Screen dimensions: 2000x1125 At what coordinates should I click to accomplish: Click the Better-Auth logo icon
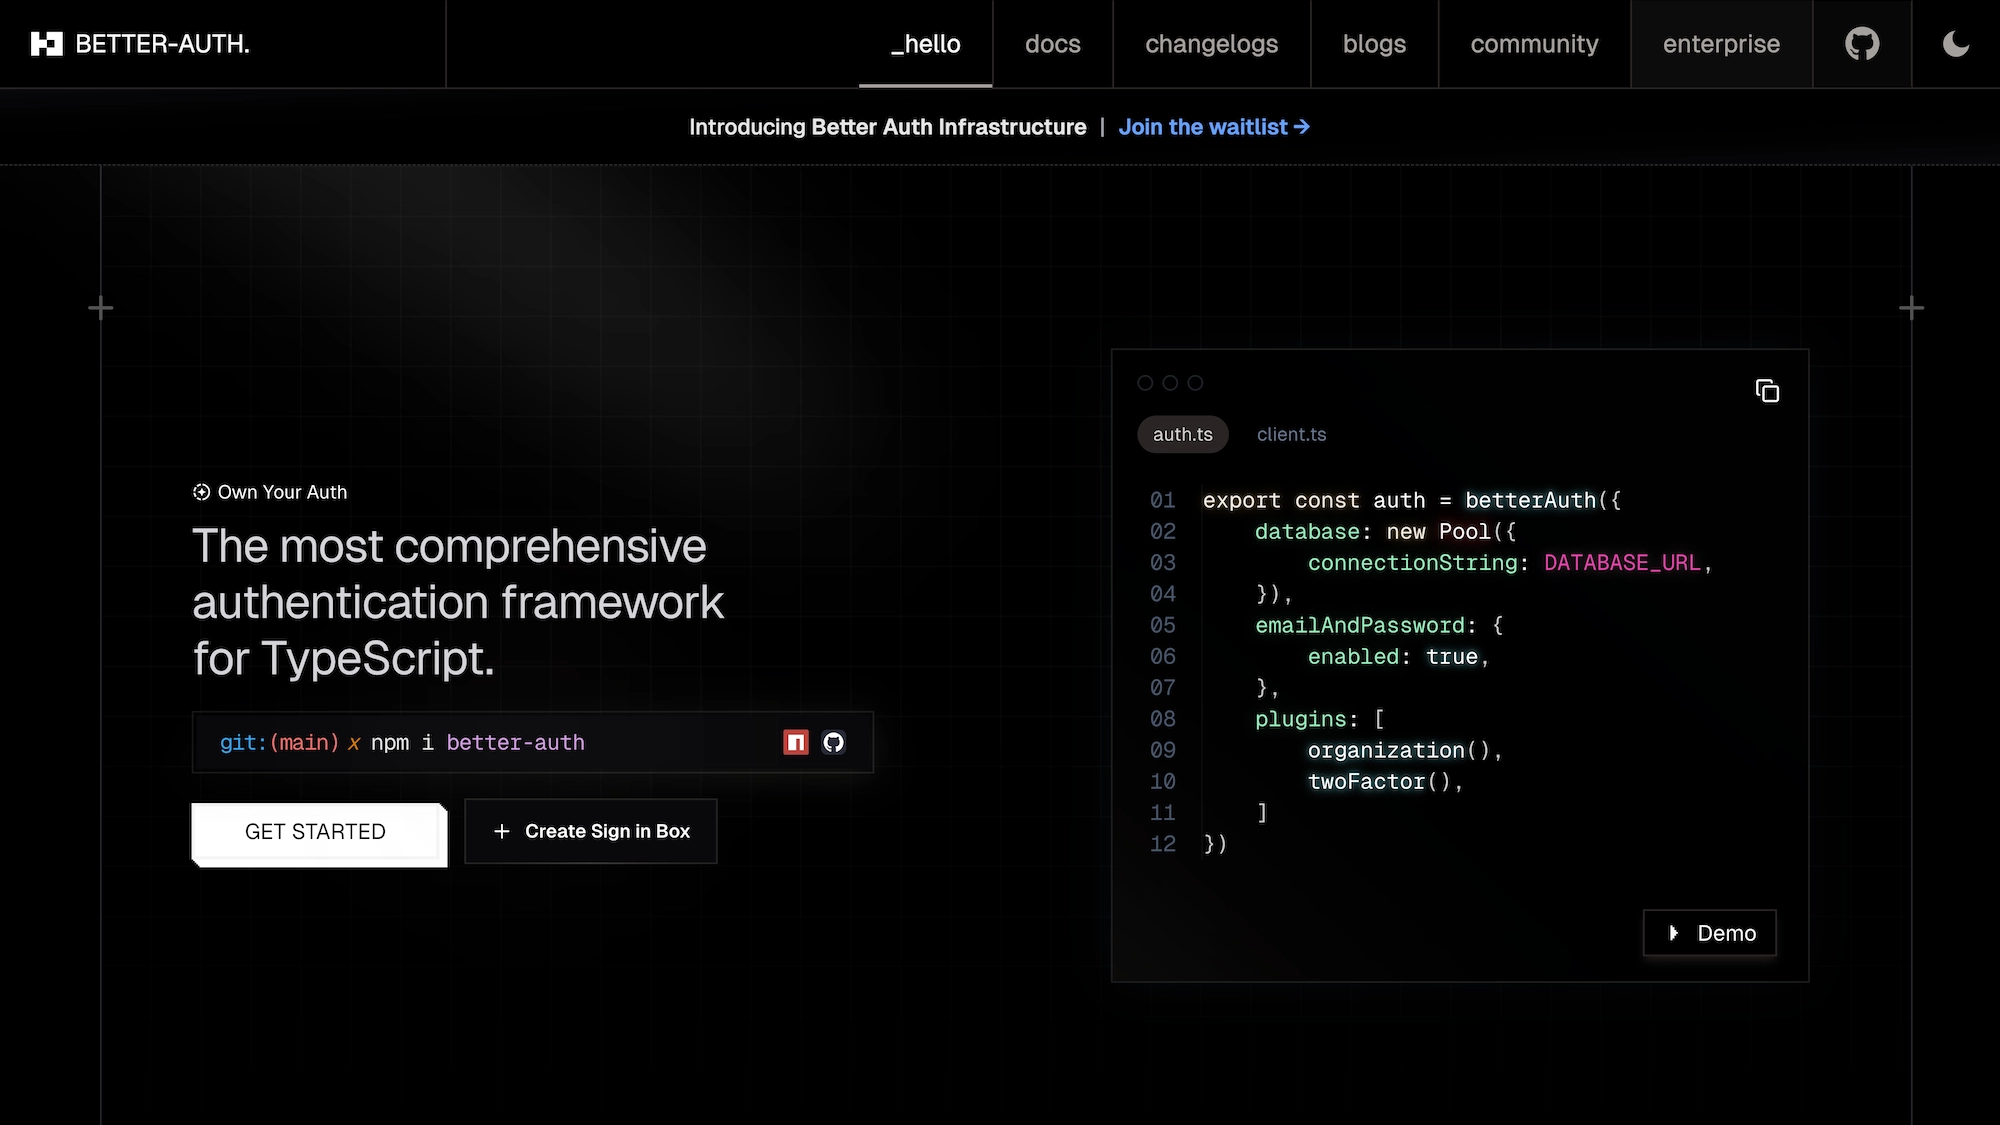(x=47, y=44)
